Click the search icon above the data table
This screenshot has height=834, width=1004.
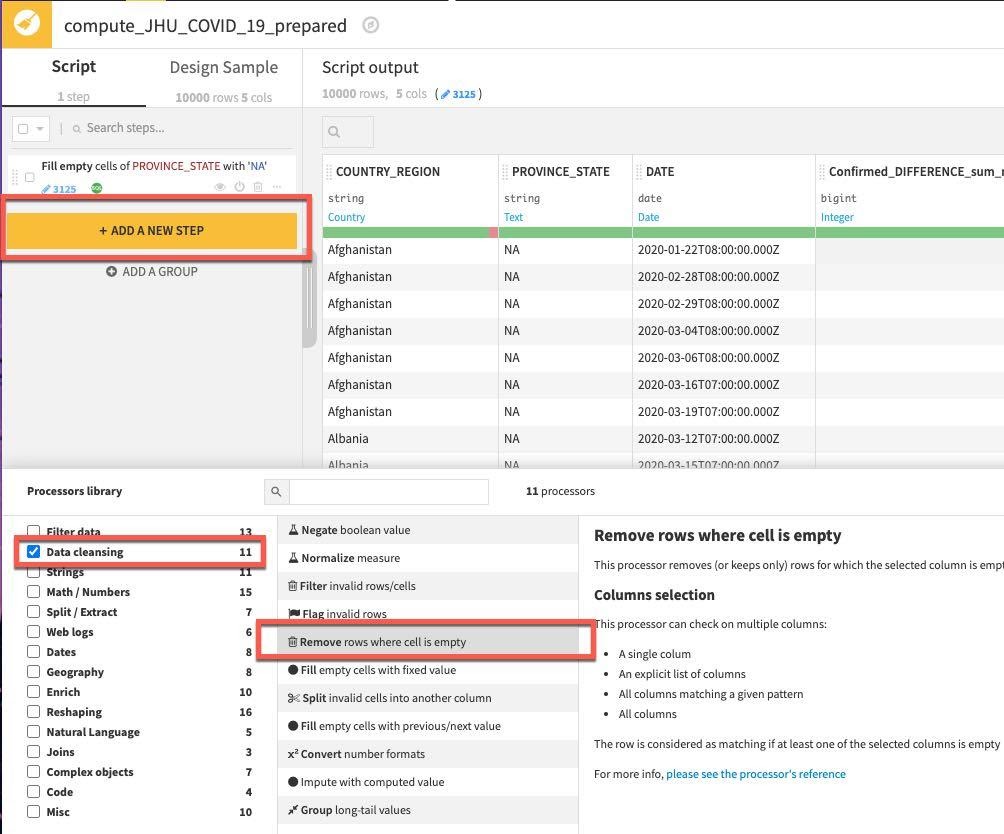335,132
